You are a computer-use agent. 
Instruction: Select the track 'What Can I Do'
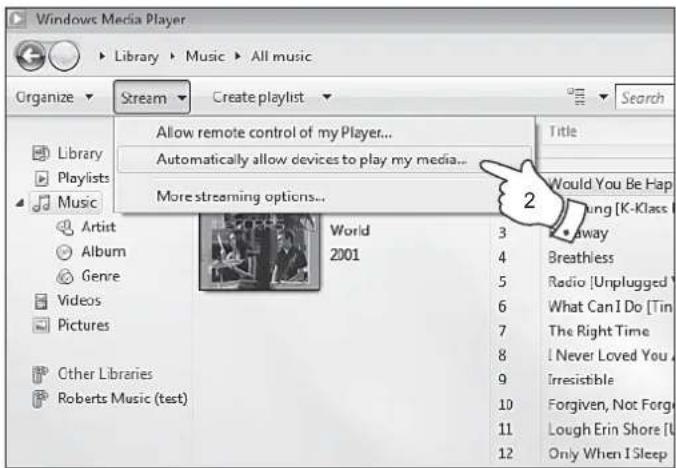(x=610, y=307)
